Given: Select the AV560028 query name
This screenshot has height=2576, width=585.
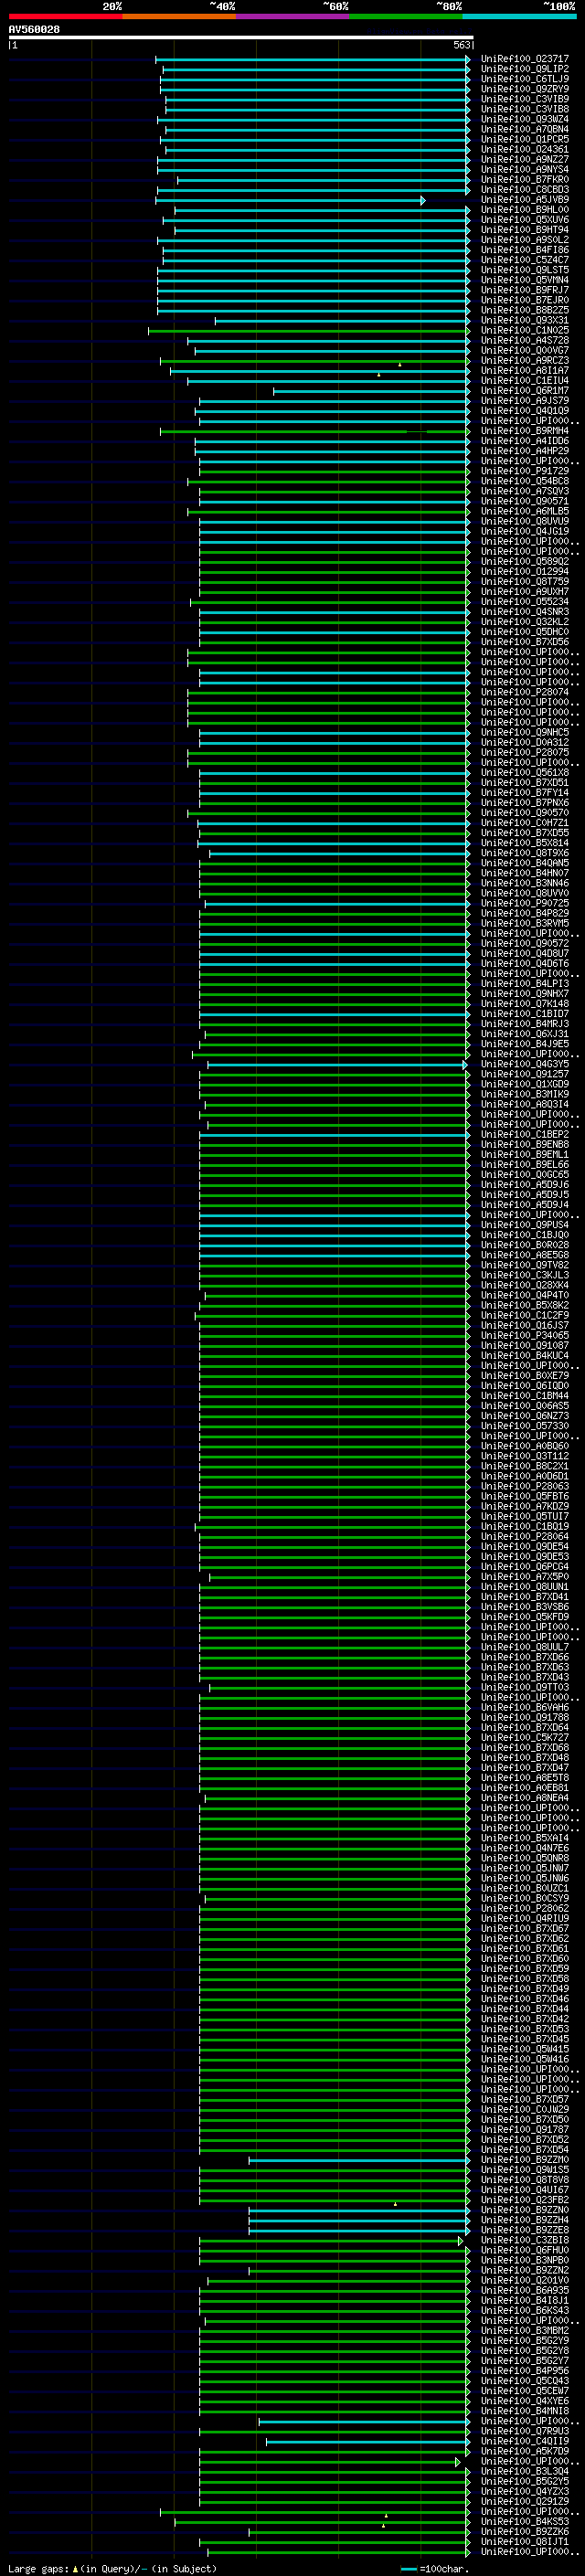Looking at the screenshot, I should coord(34,30).
